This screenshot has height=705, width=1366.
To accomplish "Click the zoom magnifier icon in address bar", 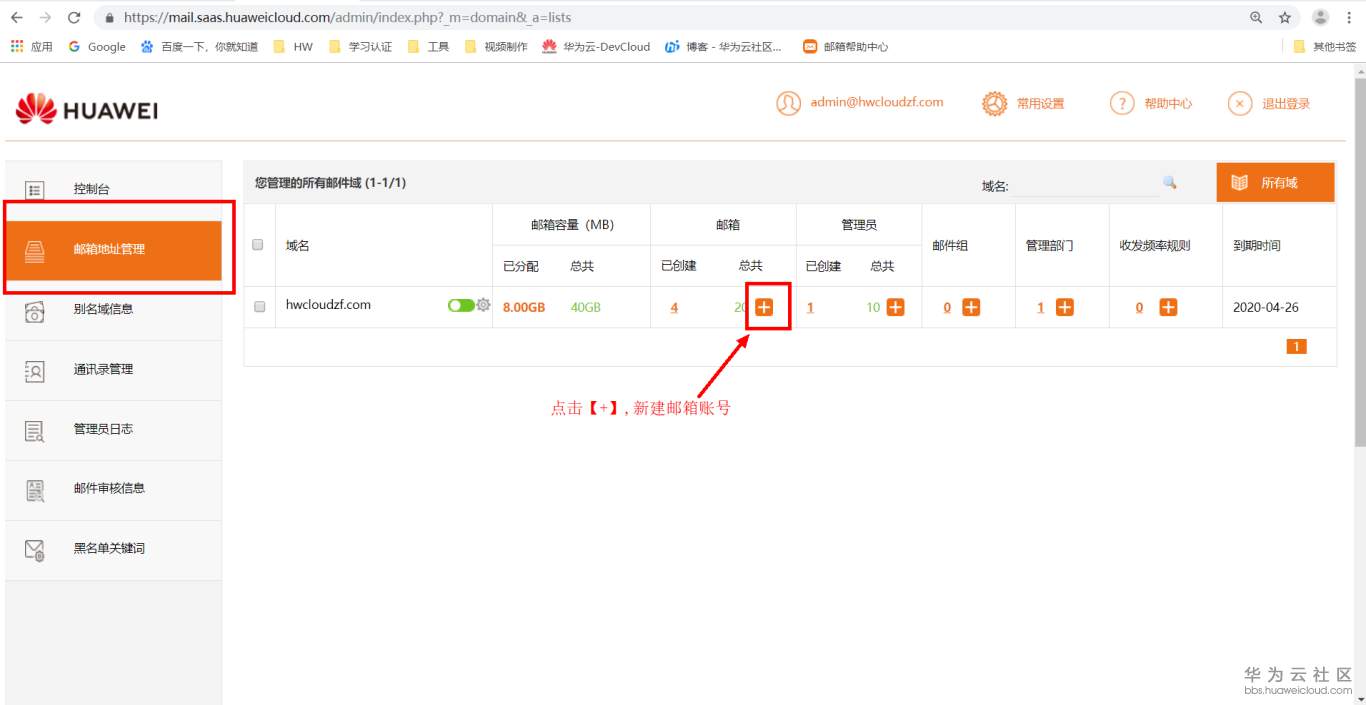I will (1256, 17).
